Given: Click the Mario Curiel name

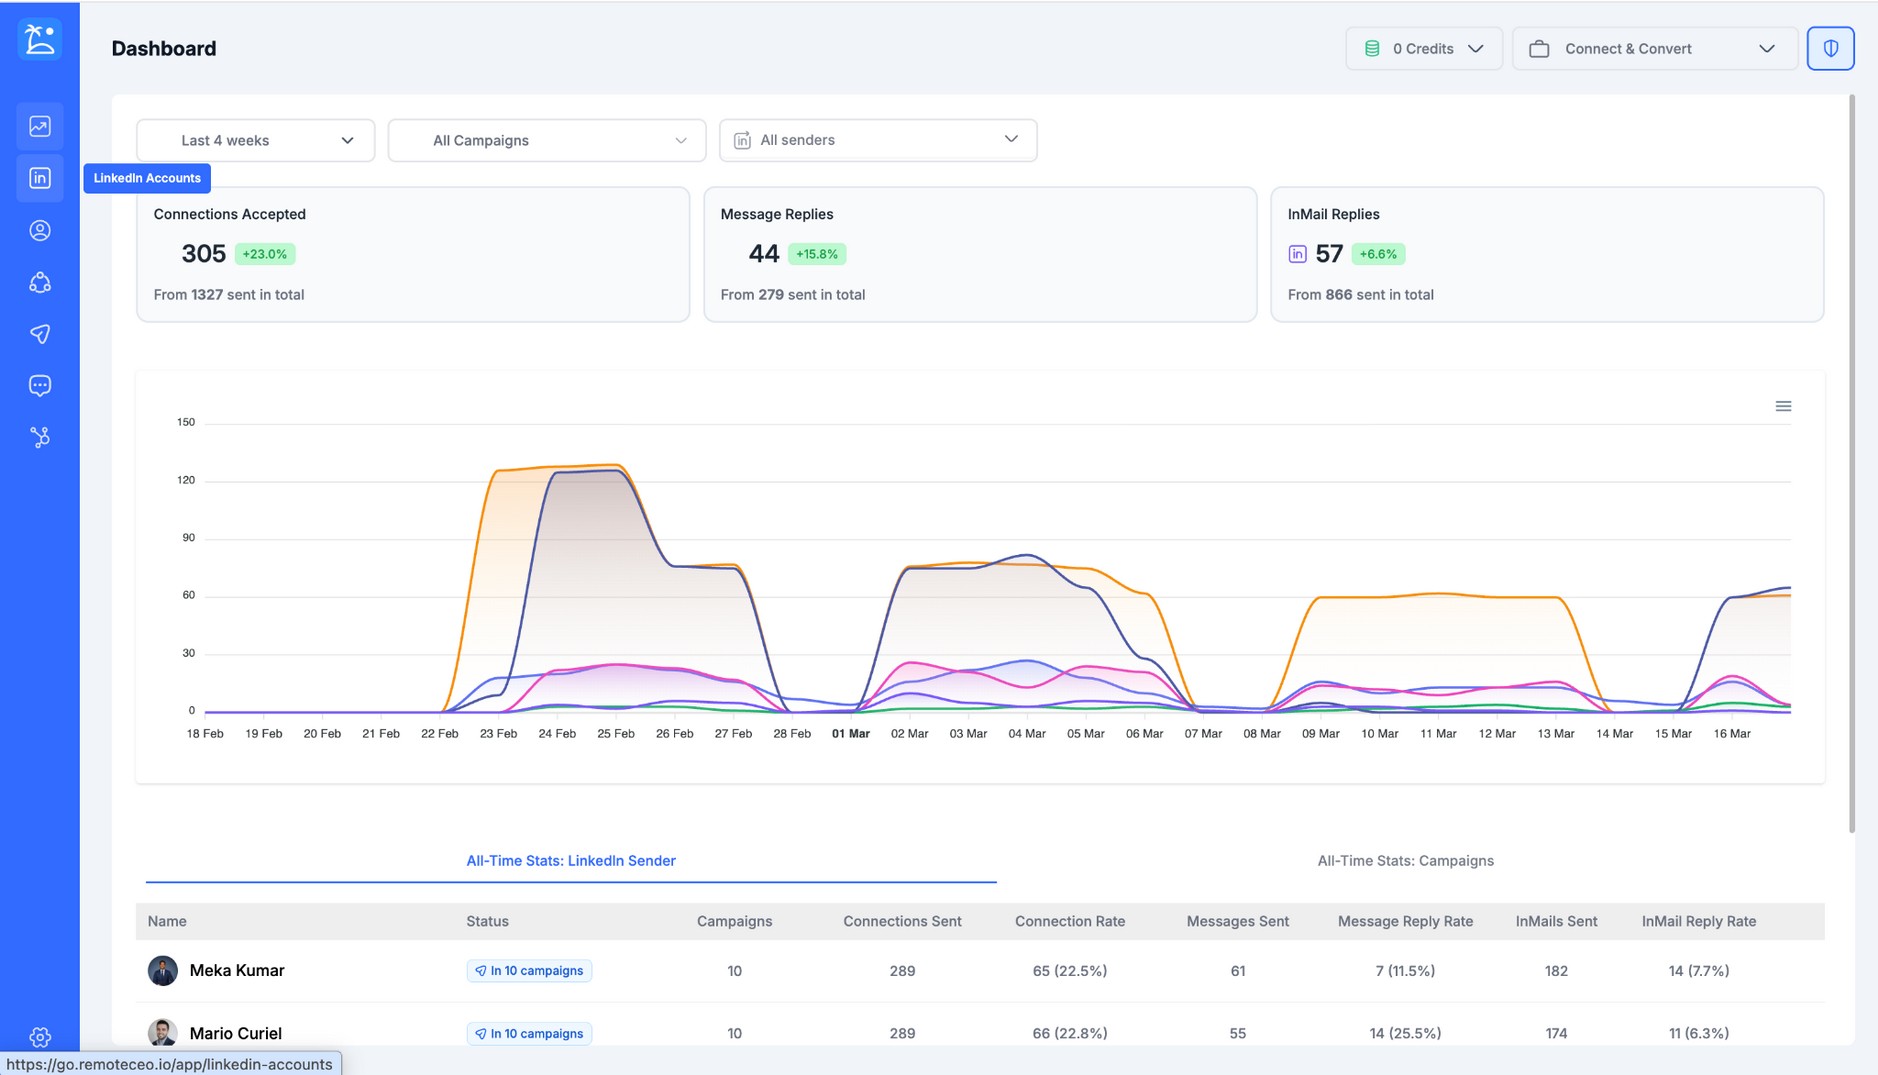Looking at the screenshot, I should [236, 1033].
